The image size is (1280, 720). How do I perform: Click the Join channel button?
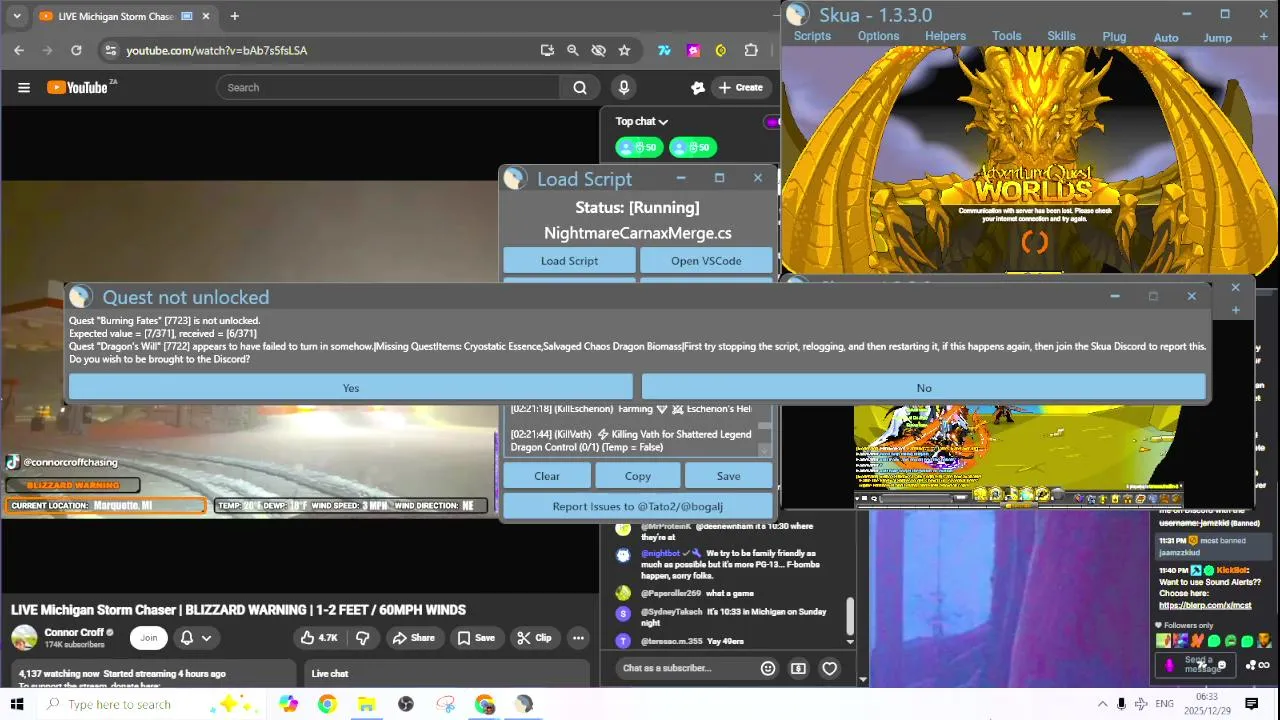(x=149, y=638)
